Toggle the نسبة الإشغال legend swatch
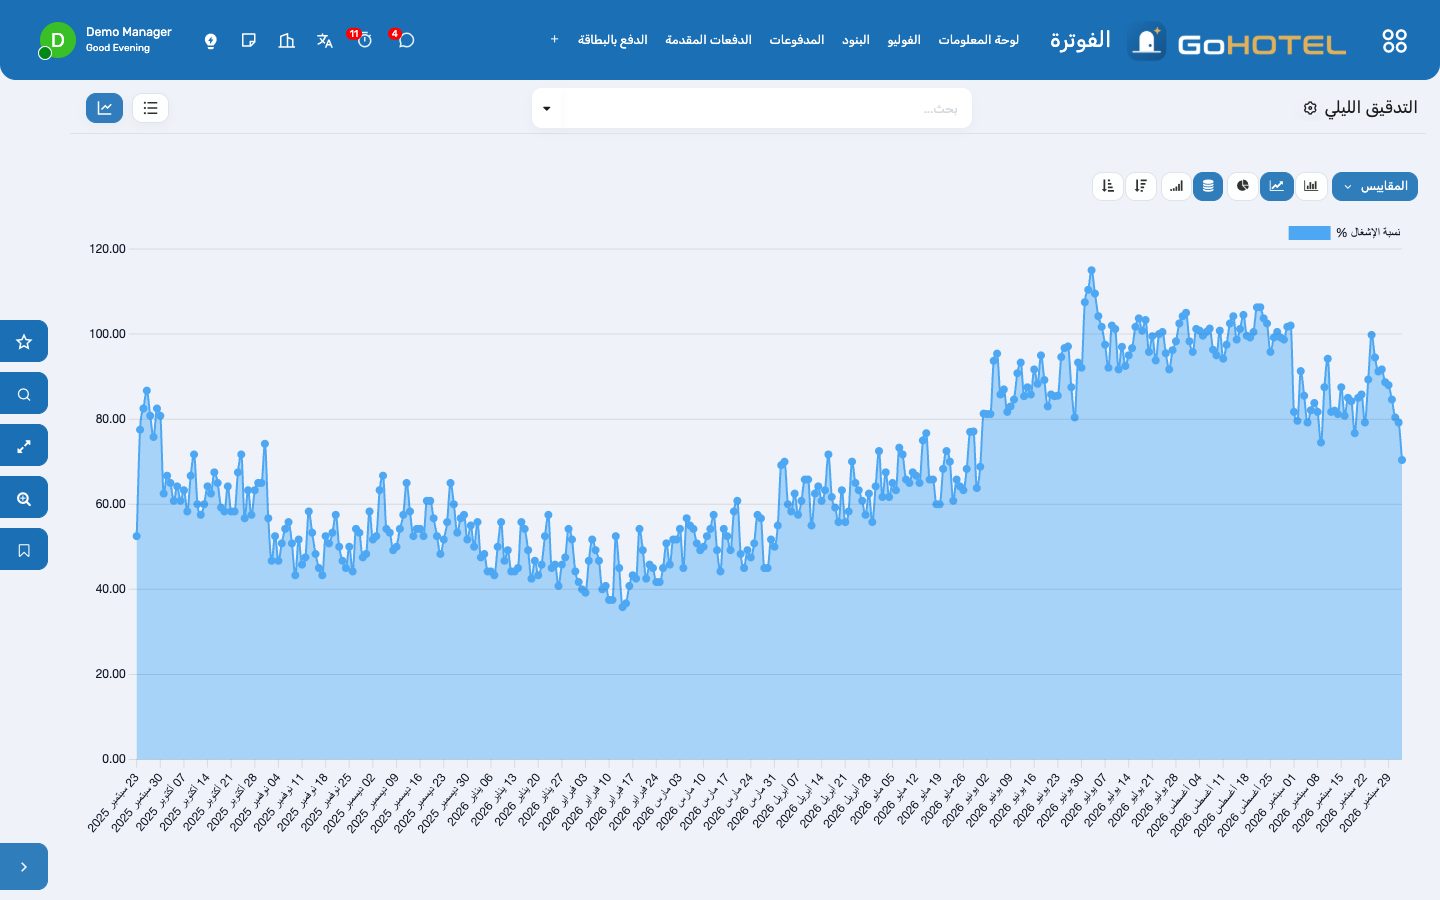This screenshot has width=1440, height=900. tap(1309, 233)
